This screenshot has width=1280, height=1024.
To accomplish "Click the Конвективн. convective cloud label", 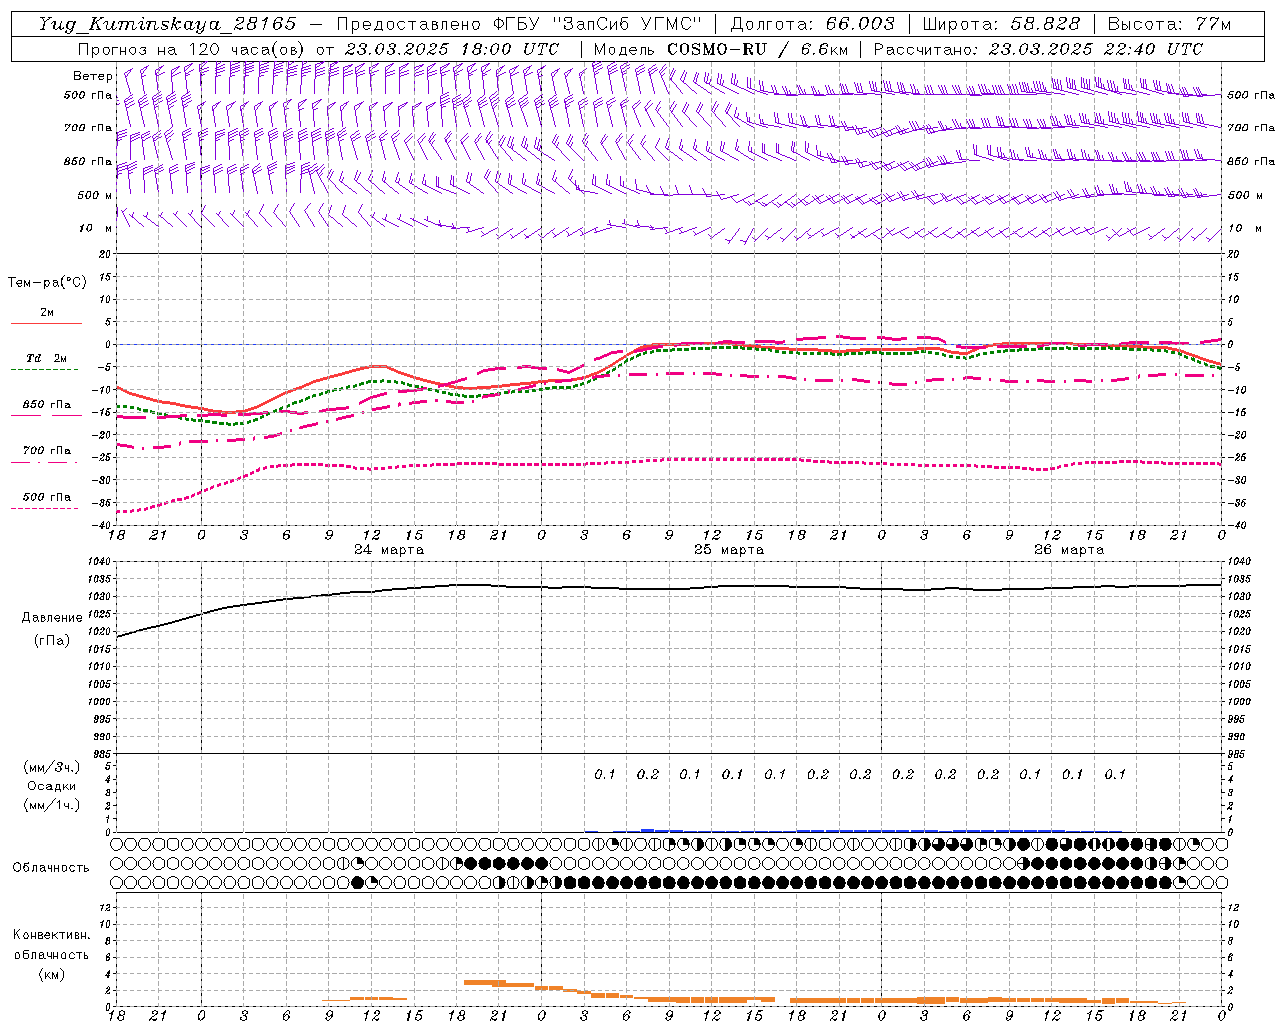I will [x=51, y=935].
